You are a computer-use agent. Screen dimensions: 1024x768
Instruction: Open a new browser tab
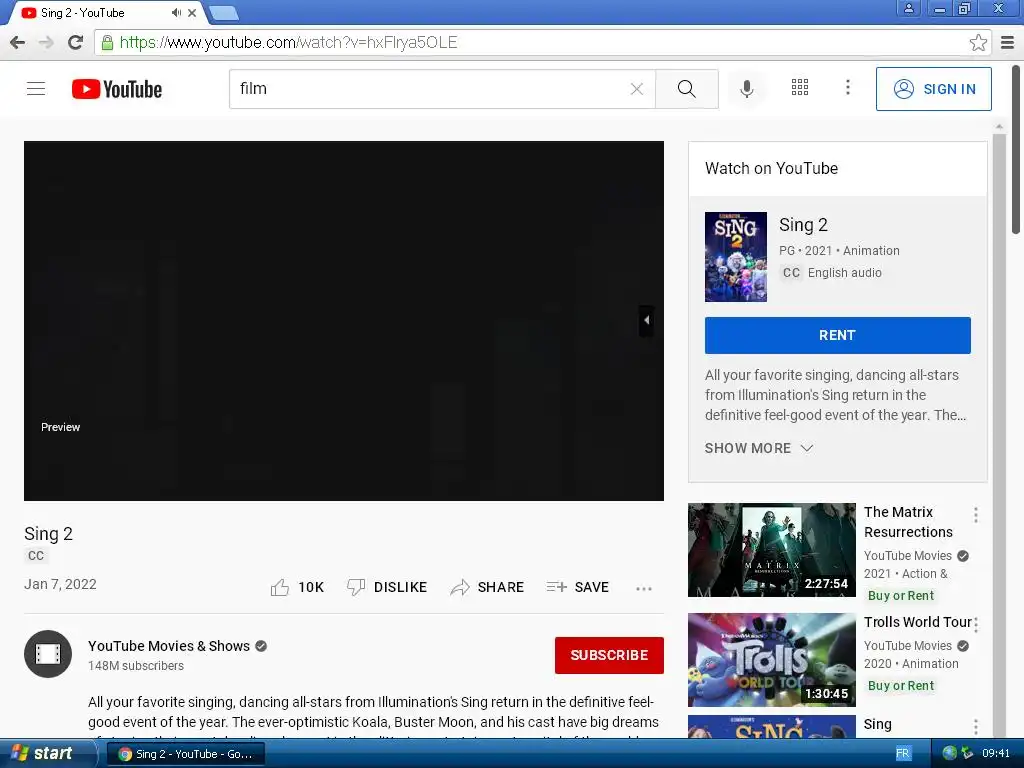(225, 13)
